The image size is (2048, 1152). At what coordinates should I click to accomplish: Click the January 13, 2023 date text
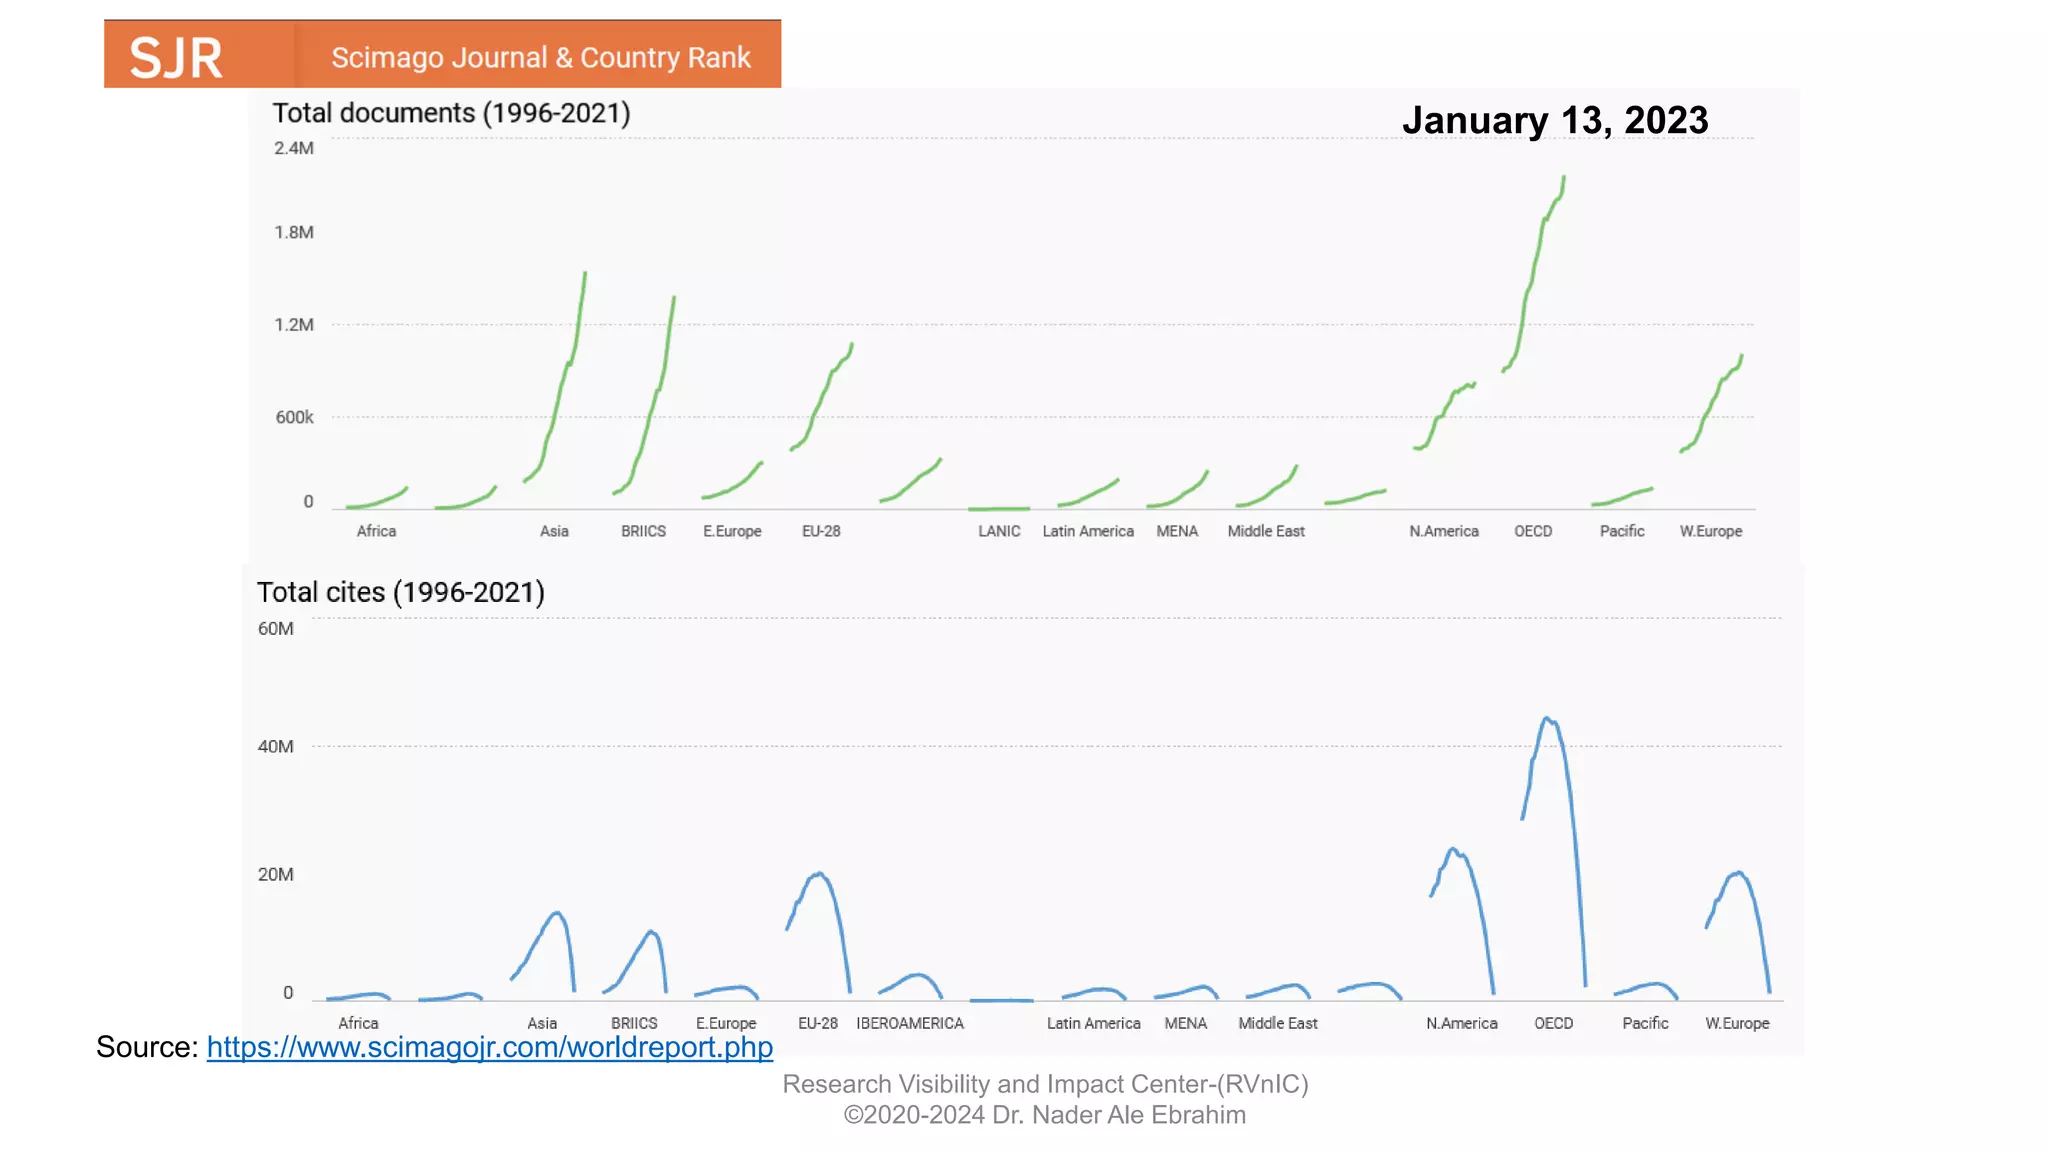tap(1554, 120)
